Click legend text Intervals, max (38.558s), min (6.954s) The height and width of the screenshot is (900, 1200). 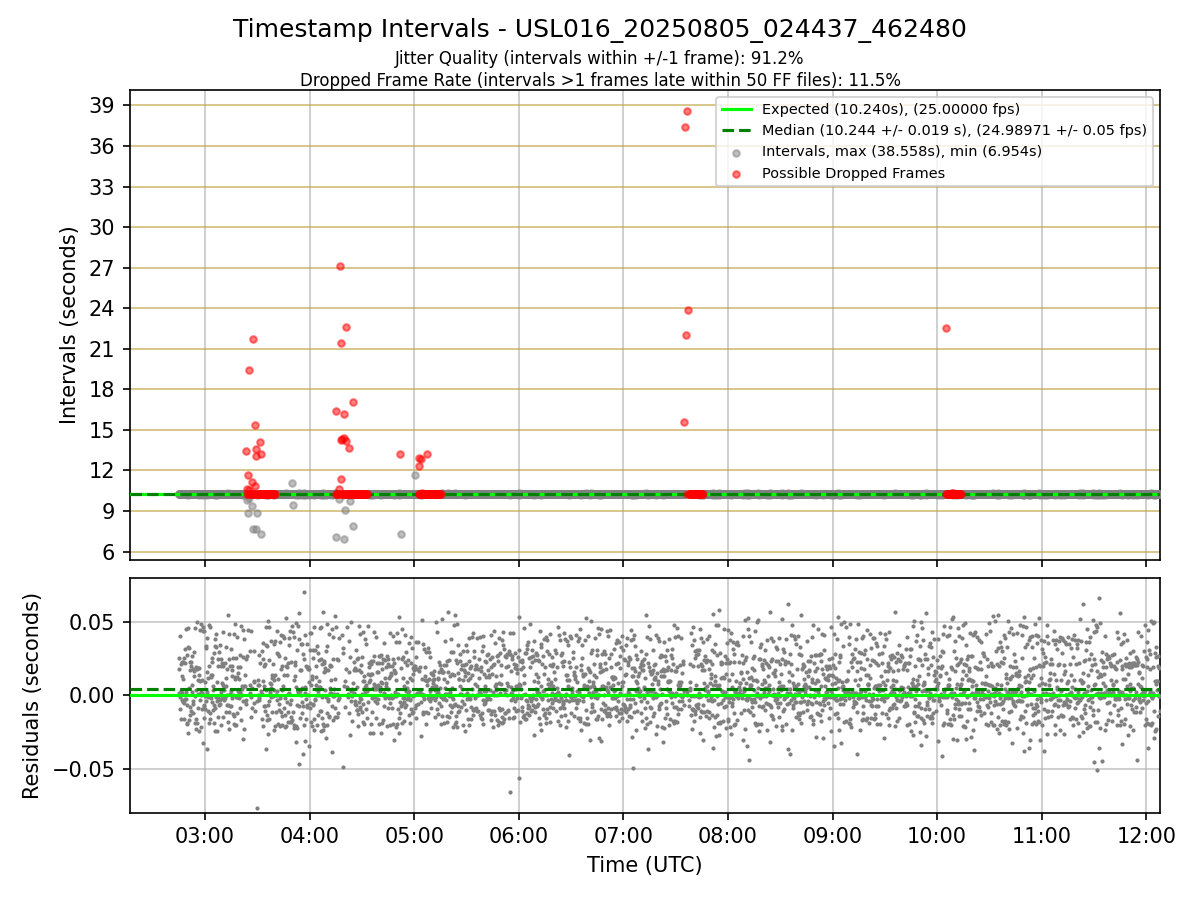902,152
